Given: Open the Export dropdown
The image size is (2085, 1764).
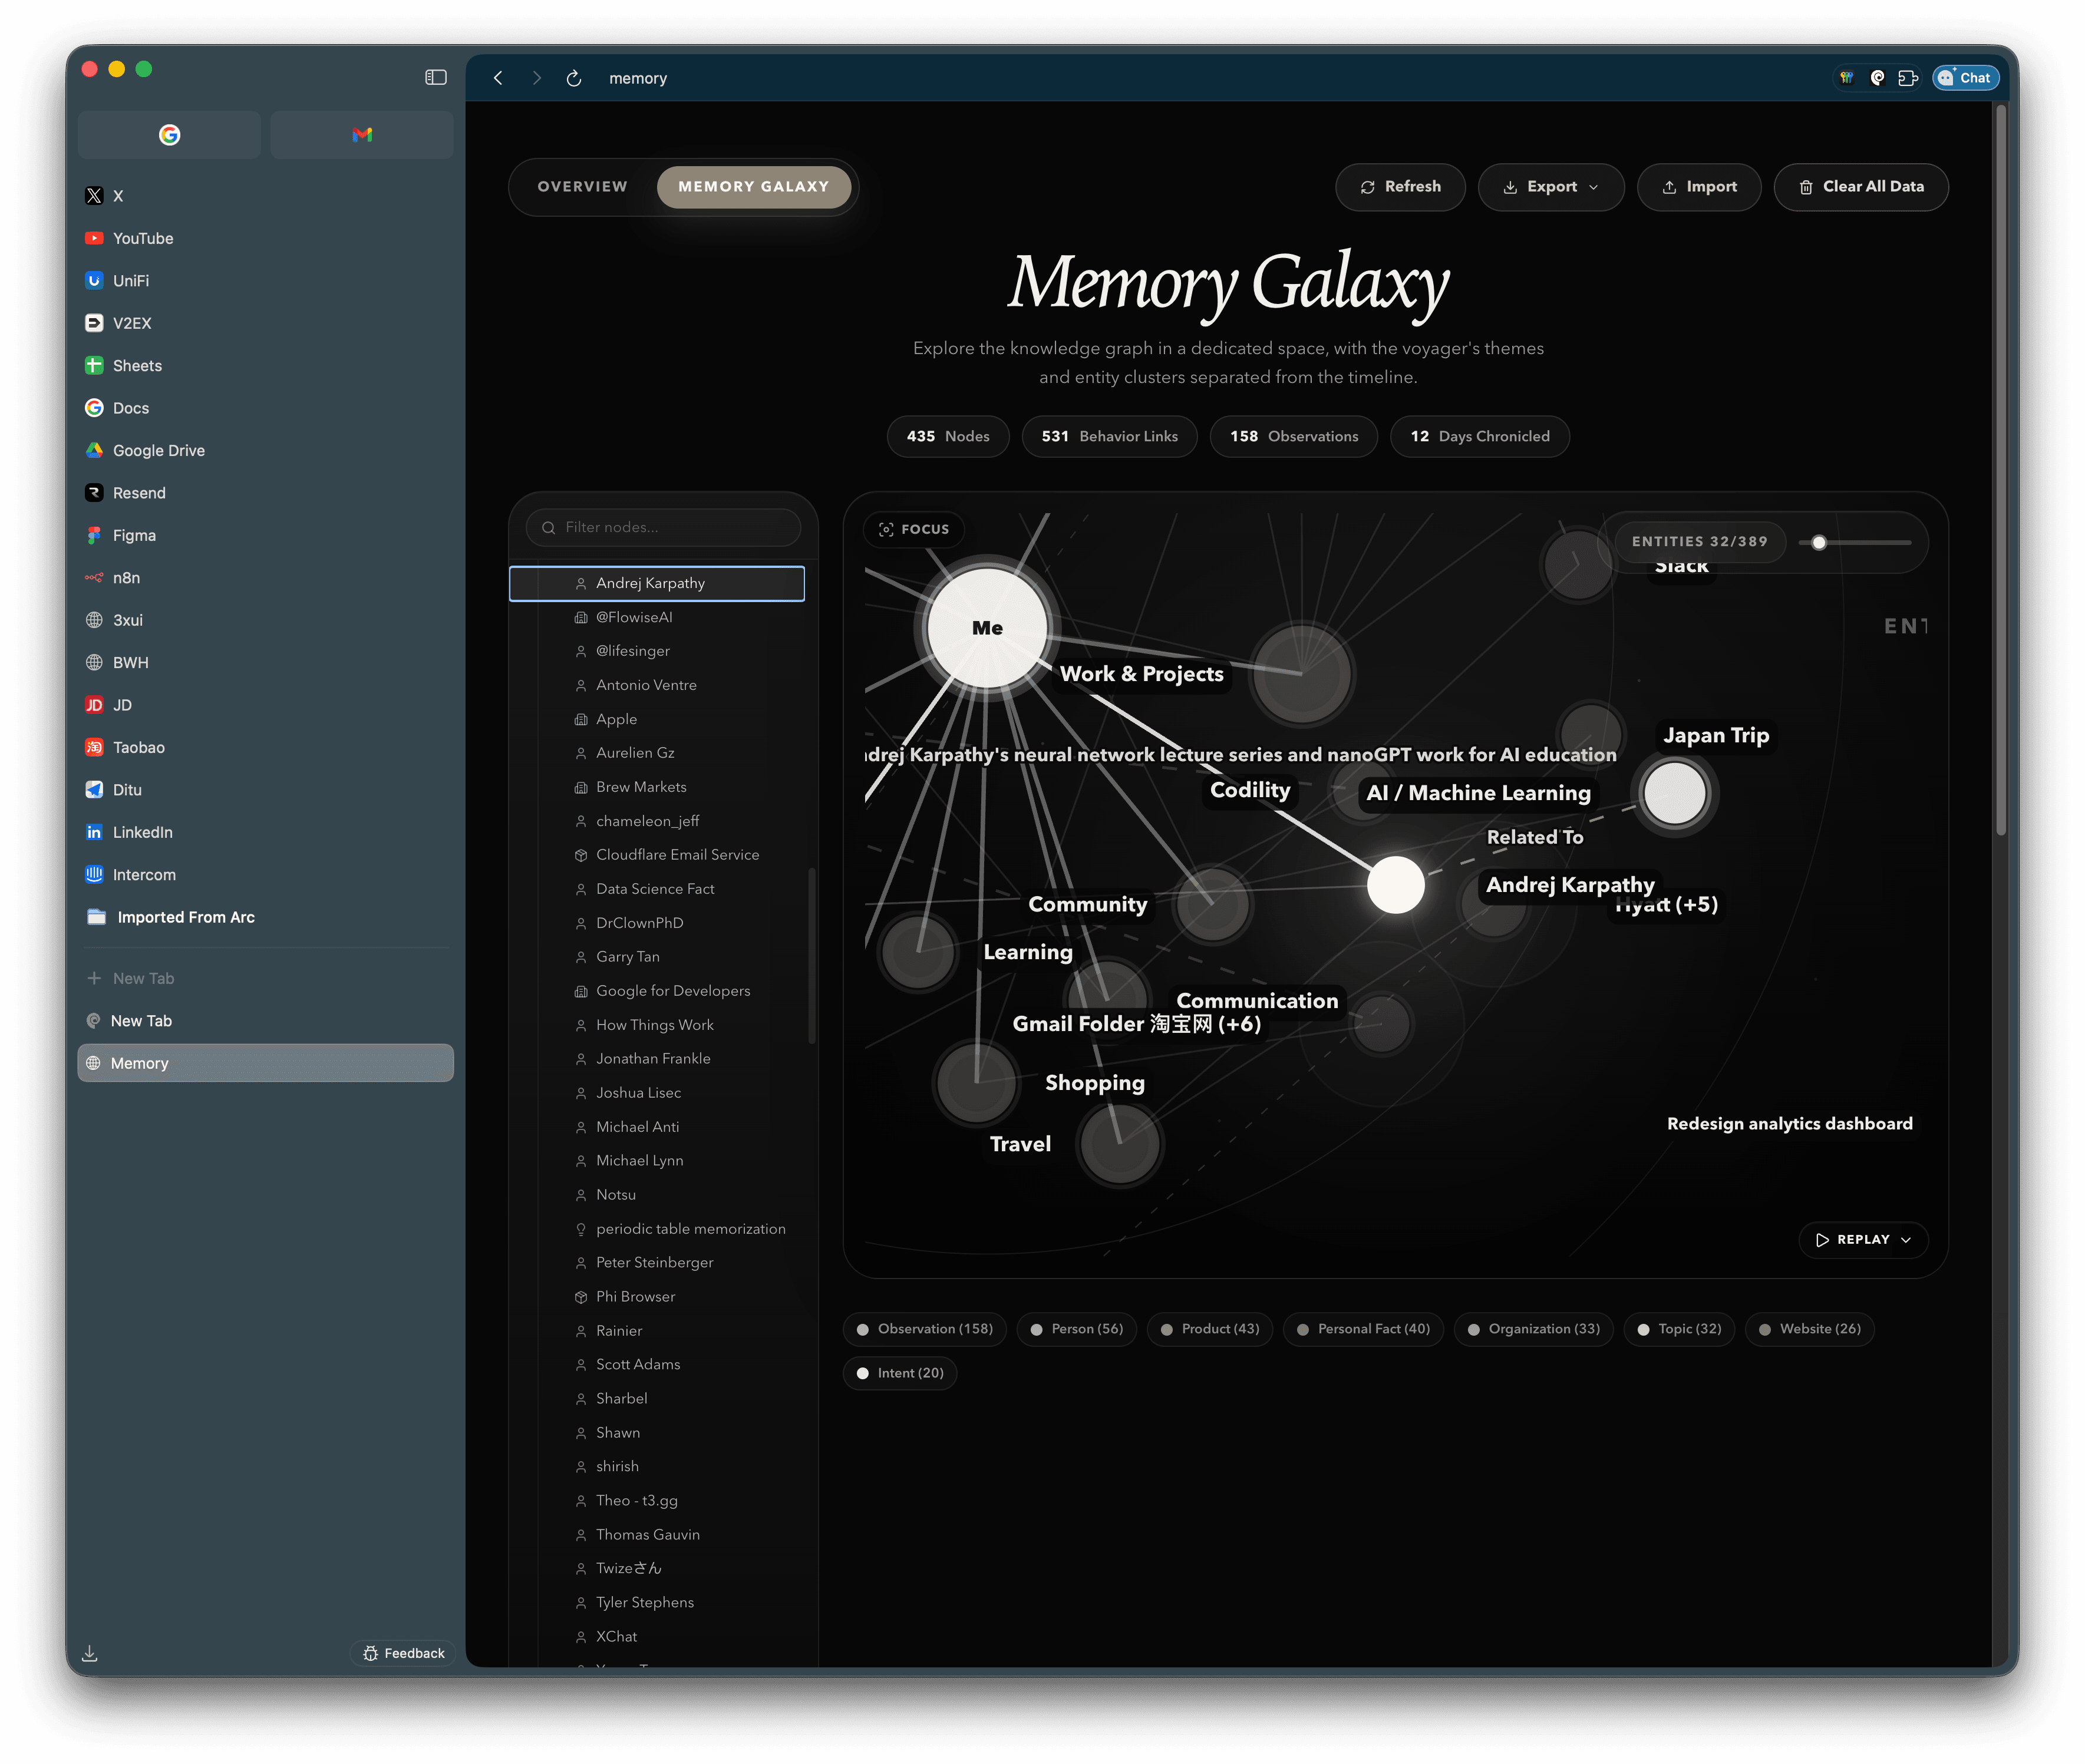Looking at the screenshot, I should (x=1550, y=187).
